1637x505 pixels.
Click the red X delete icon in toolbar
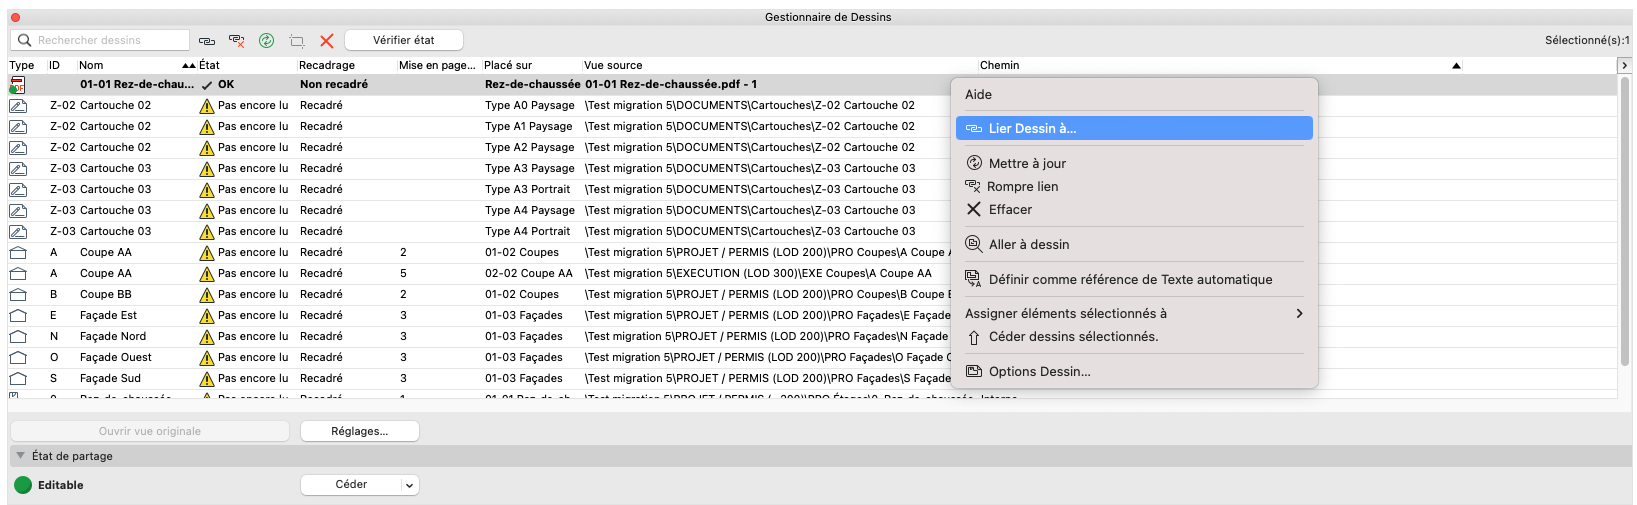tap(327, 41)
